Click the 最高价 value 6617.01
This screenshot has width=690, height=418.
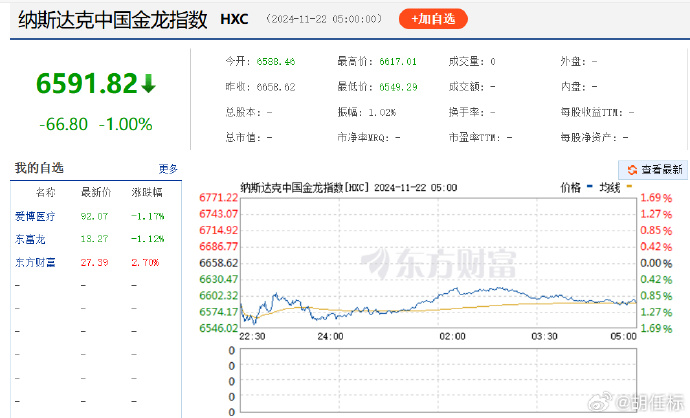tap(398, 62)
